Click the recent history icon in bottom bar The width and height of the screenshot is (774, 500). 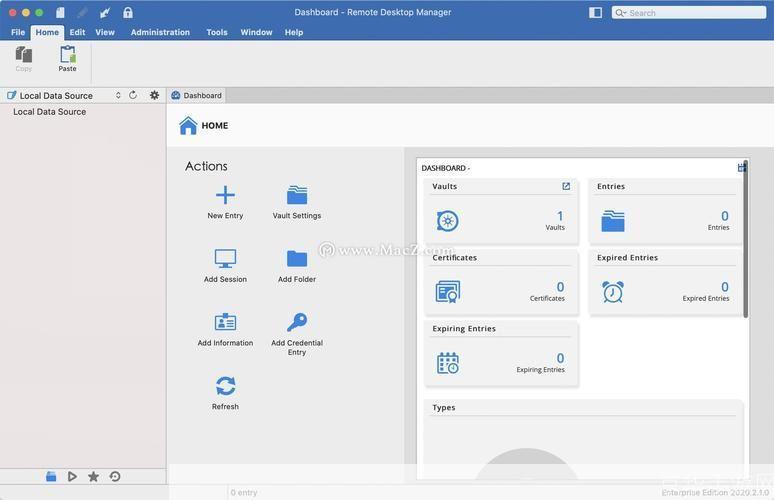click(115, 476)
